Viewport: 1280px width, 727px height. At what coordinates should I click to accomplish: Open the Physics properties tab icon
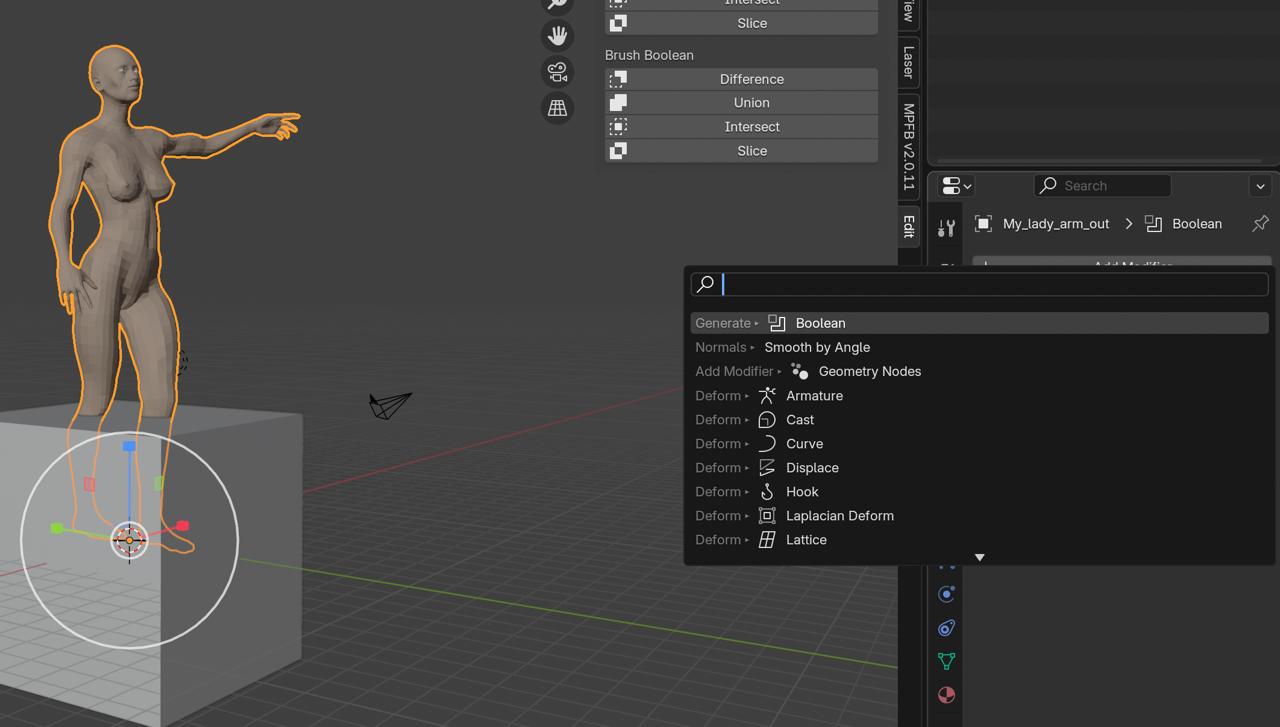[x=946, y=594]
